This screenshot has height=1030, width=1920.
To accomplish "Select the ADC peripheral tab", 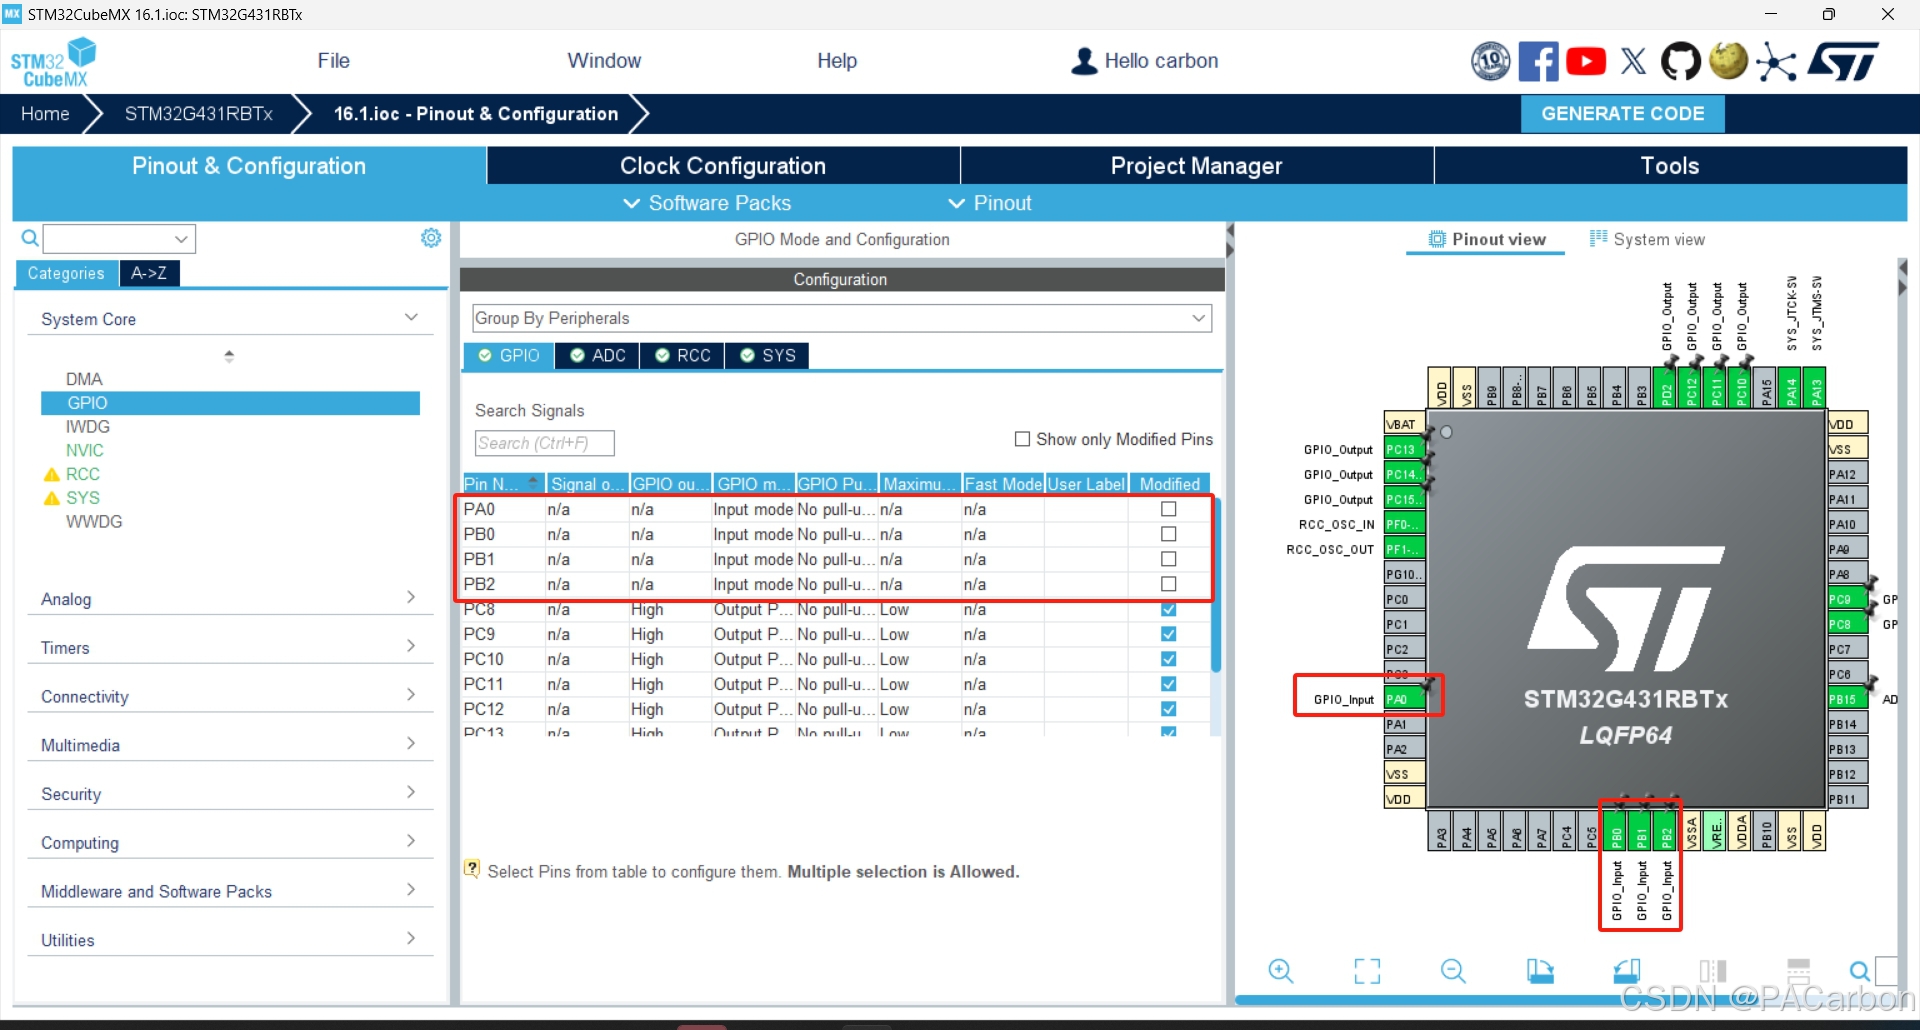I will point(597,356).
